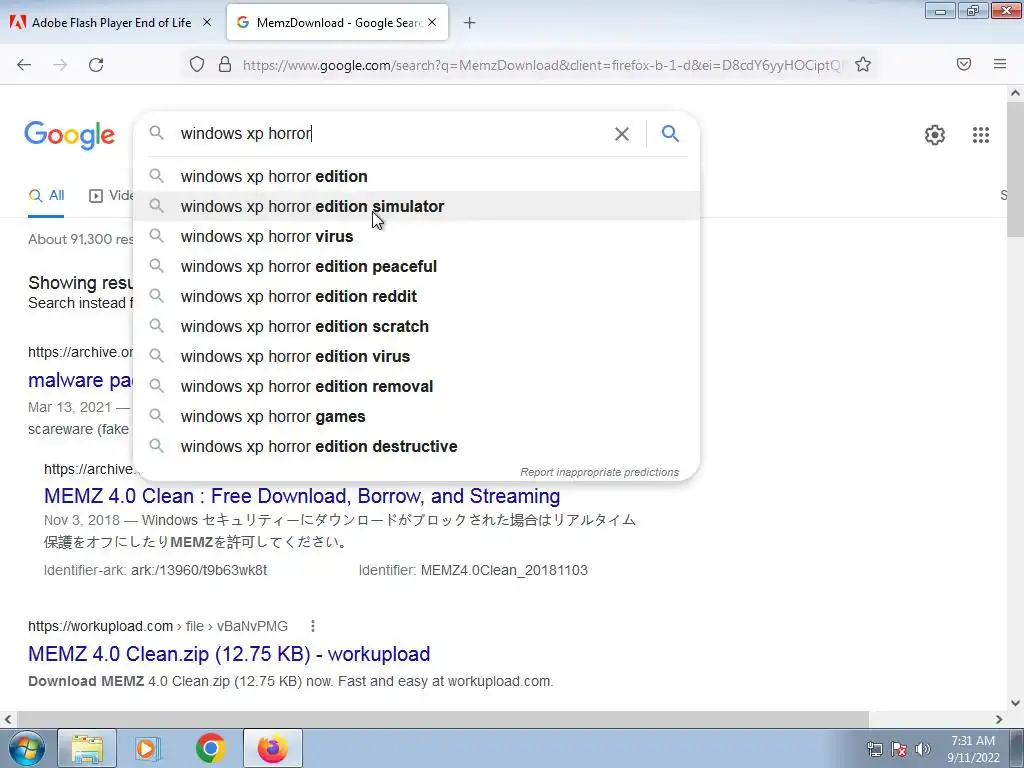Open the 'malware pa...' archive.org result
Screen dimensions: 1024x768
click(x=80, y=380)
